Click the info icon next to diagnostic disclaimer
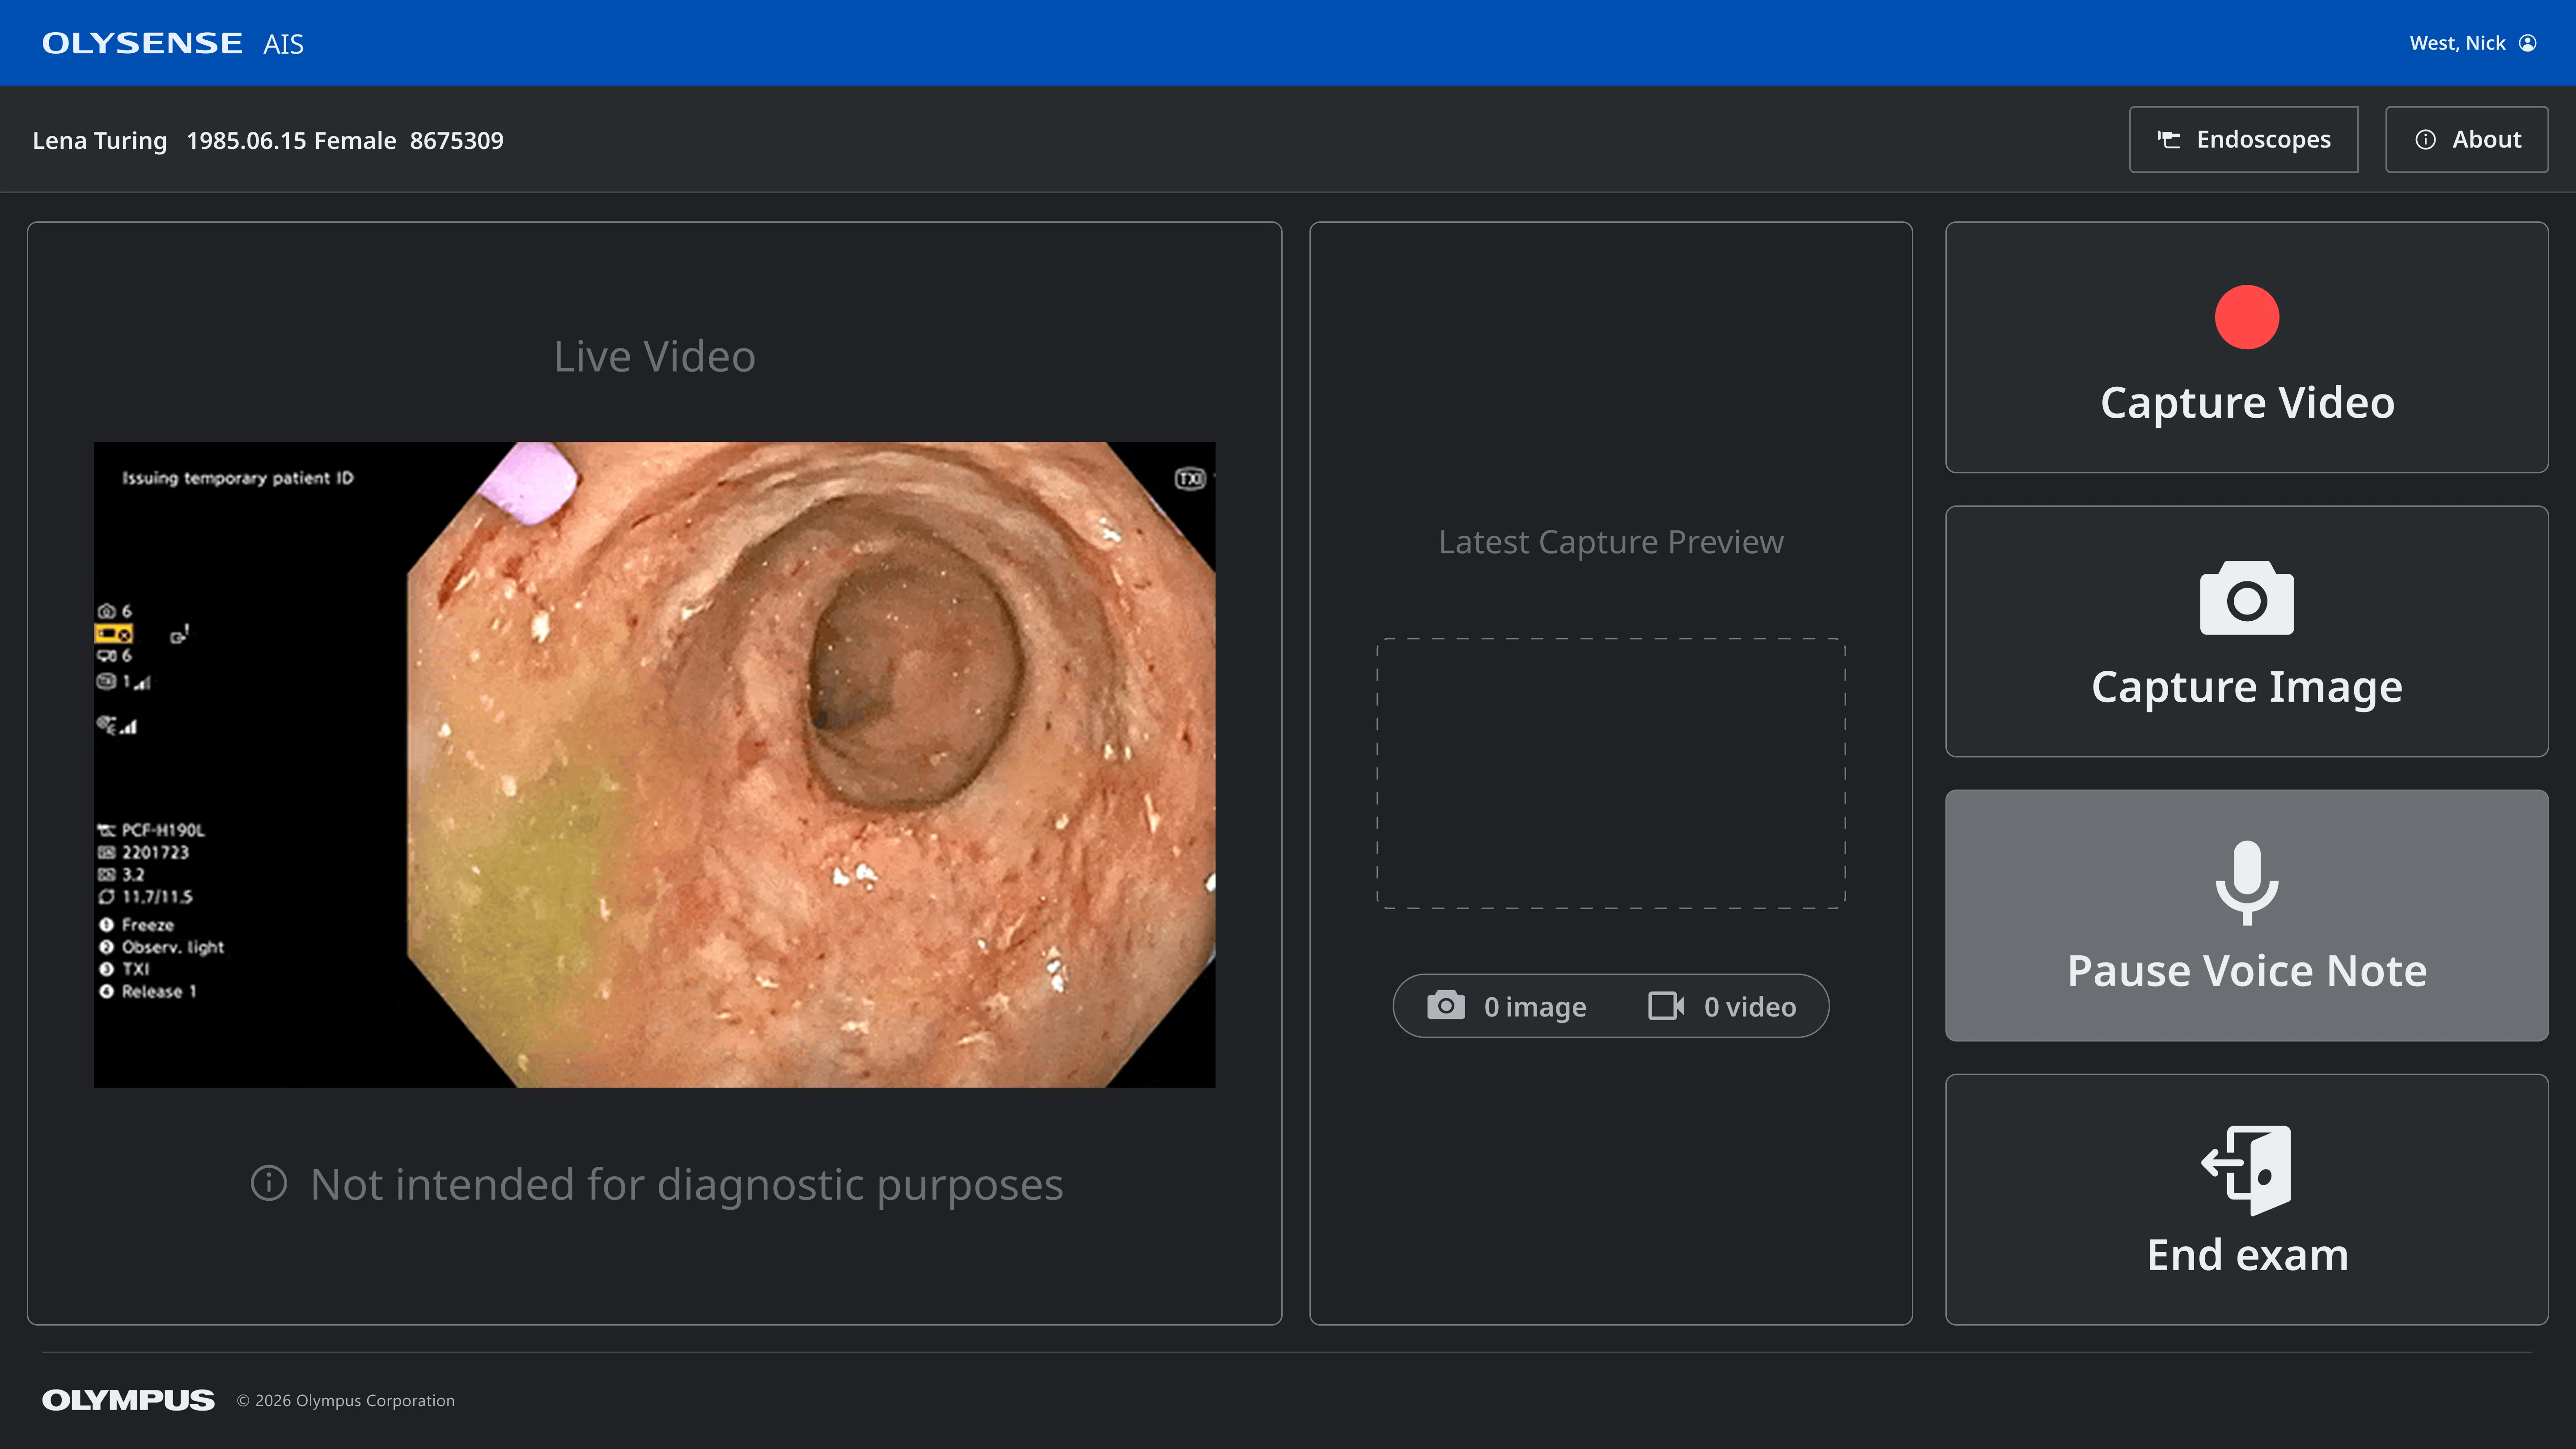 click(x=268, y=1183)
